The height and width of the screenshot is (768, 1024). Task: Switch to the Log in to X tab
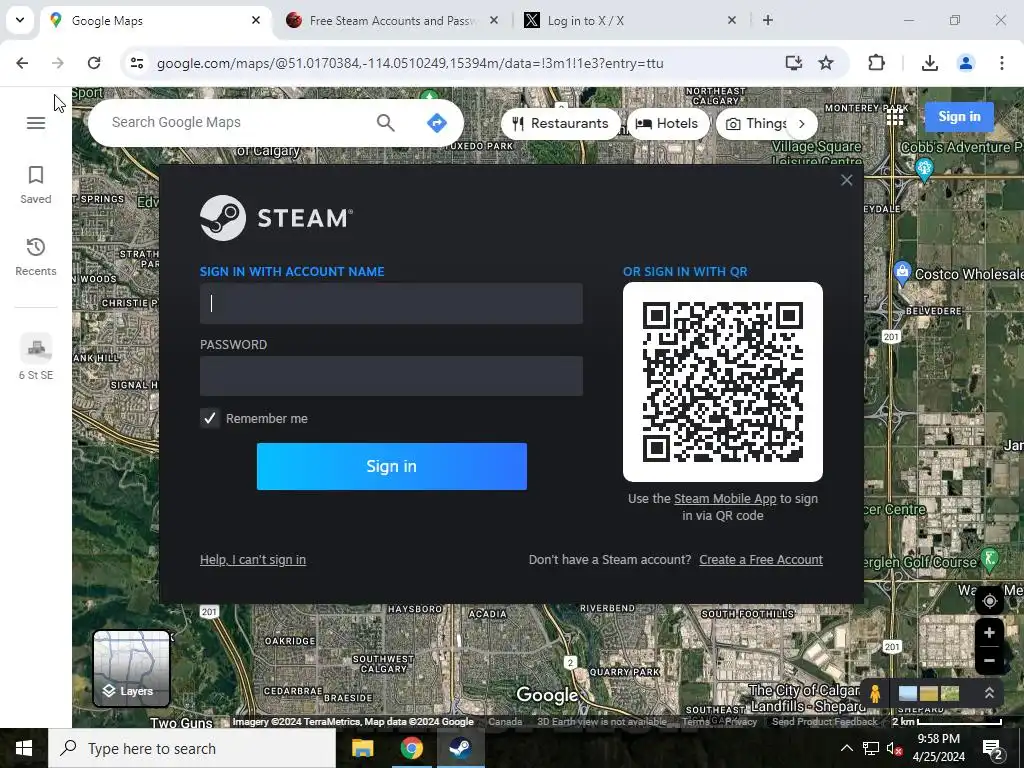(630, 21)
